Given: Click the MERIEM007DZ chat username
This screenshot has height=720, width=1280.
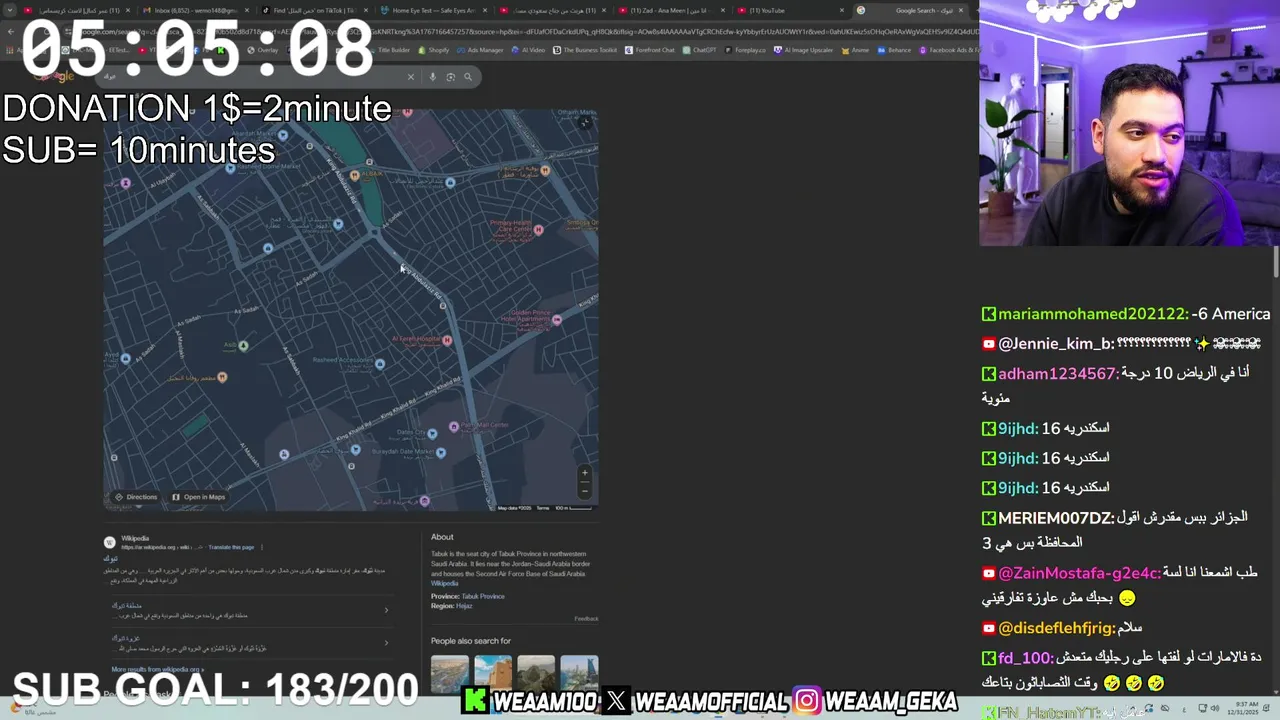Looking at the screenshot, I should click(1056, 518).
